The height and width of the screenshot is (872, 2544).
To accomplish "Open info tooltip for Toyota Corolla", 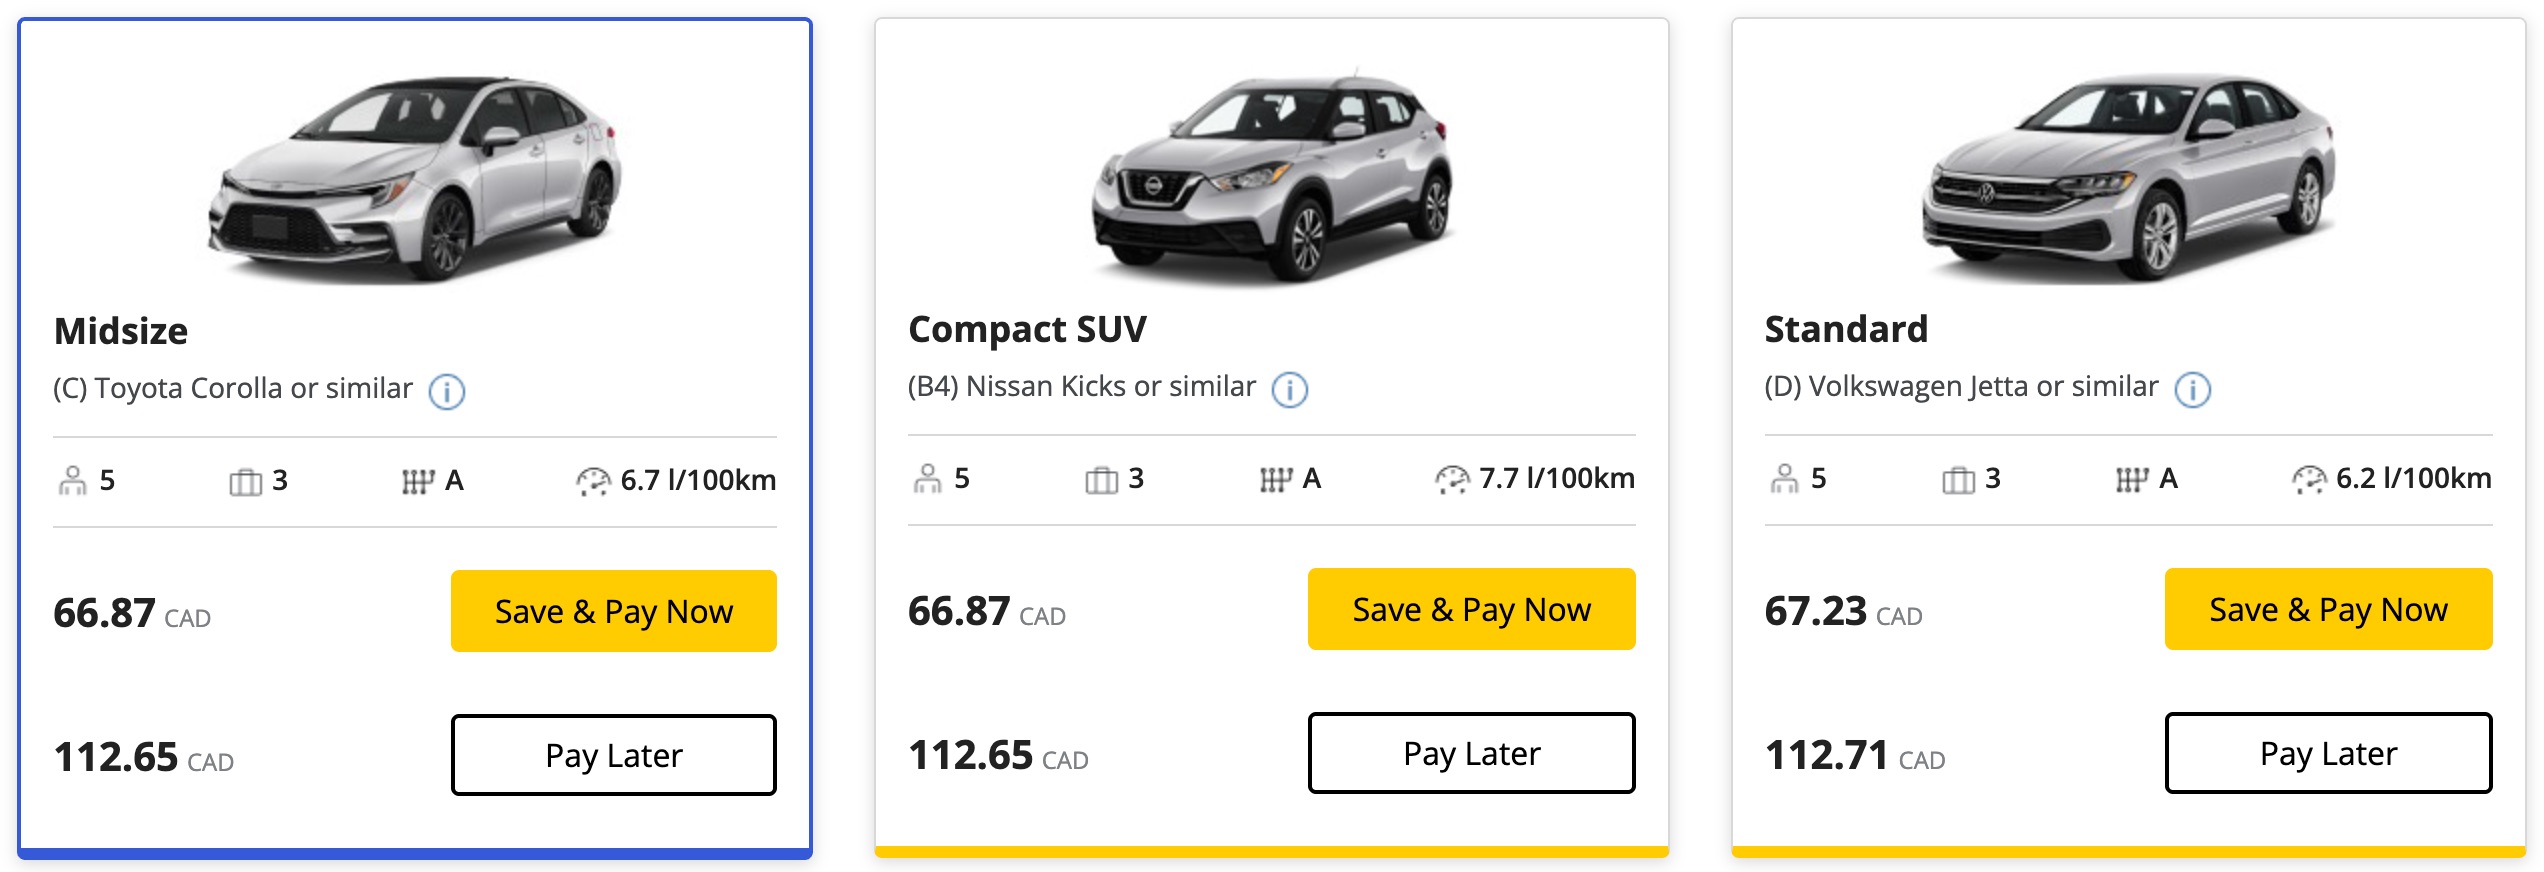I will (448, 392).
